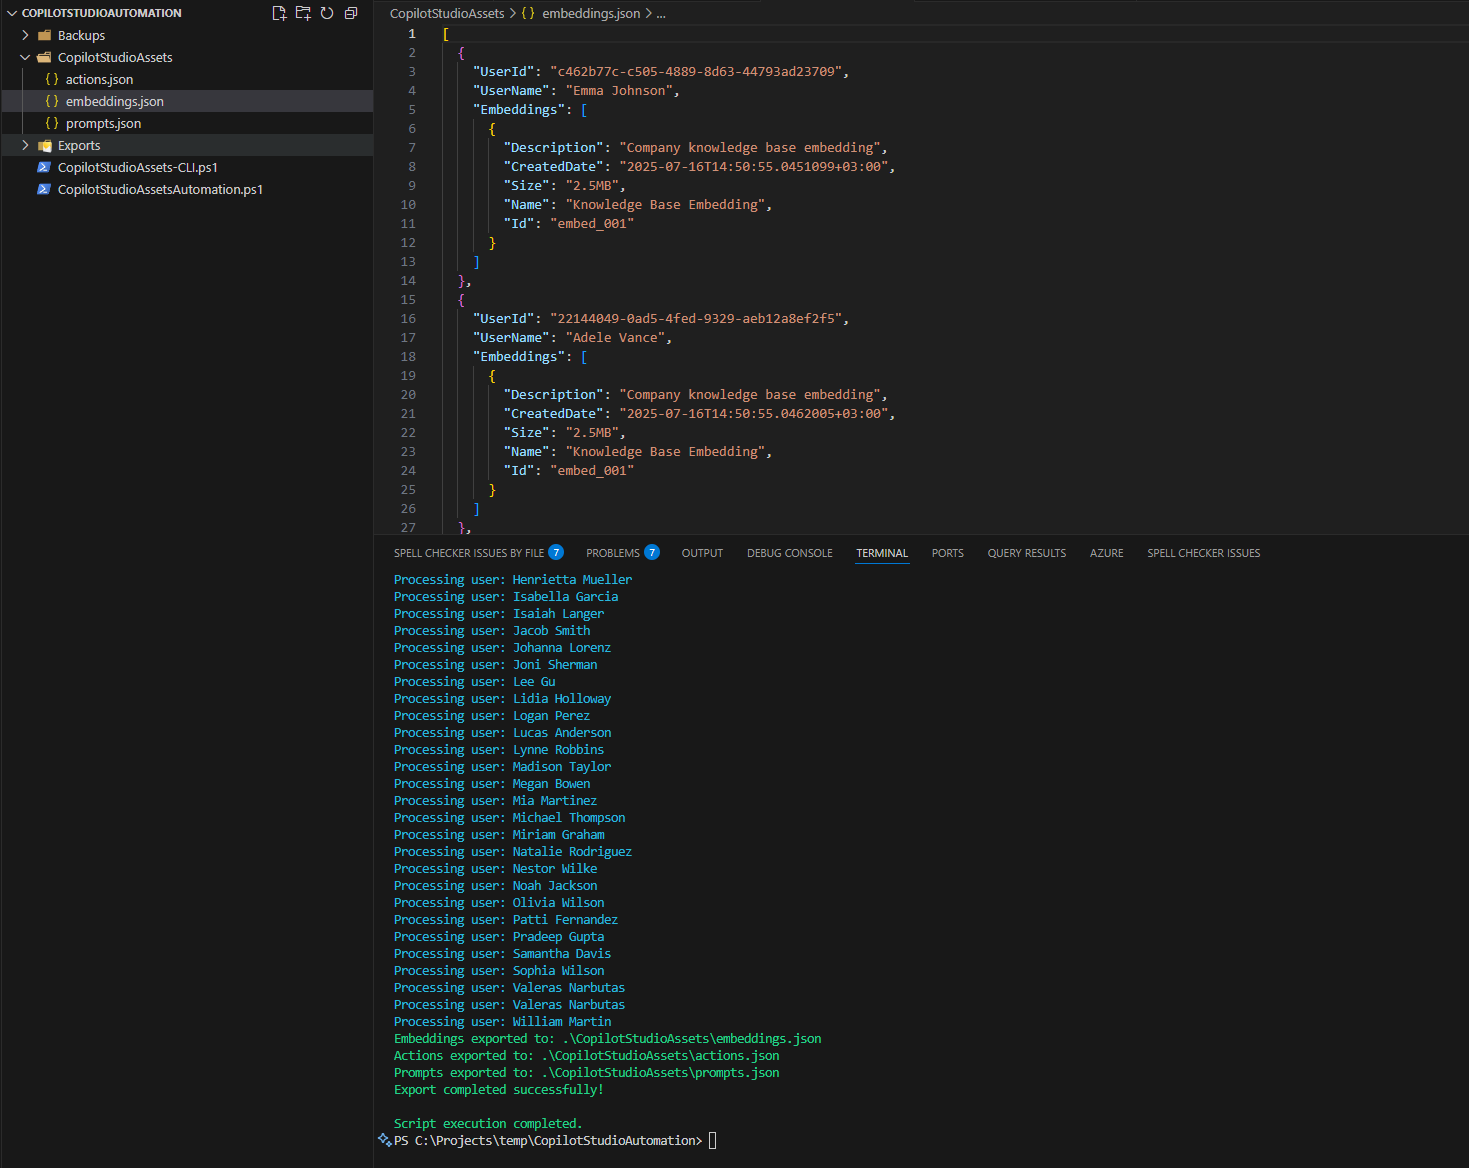
Task: Click the New File icon in explorer header
Action: click(x=279, y=13)
